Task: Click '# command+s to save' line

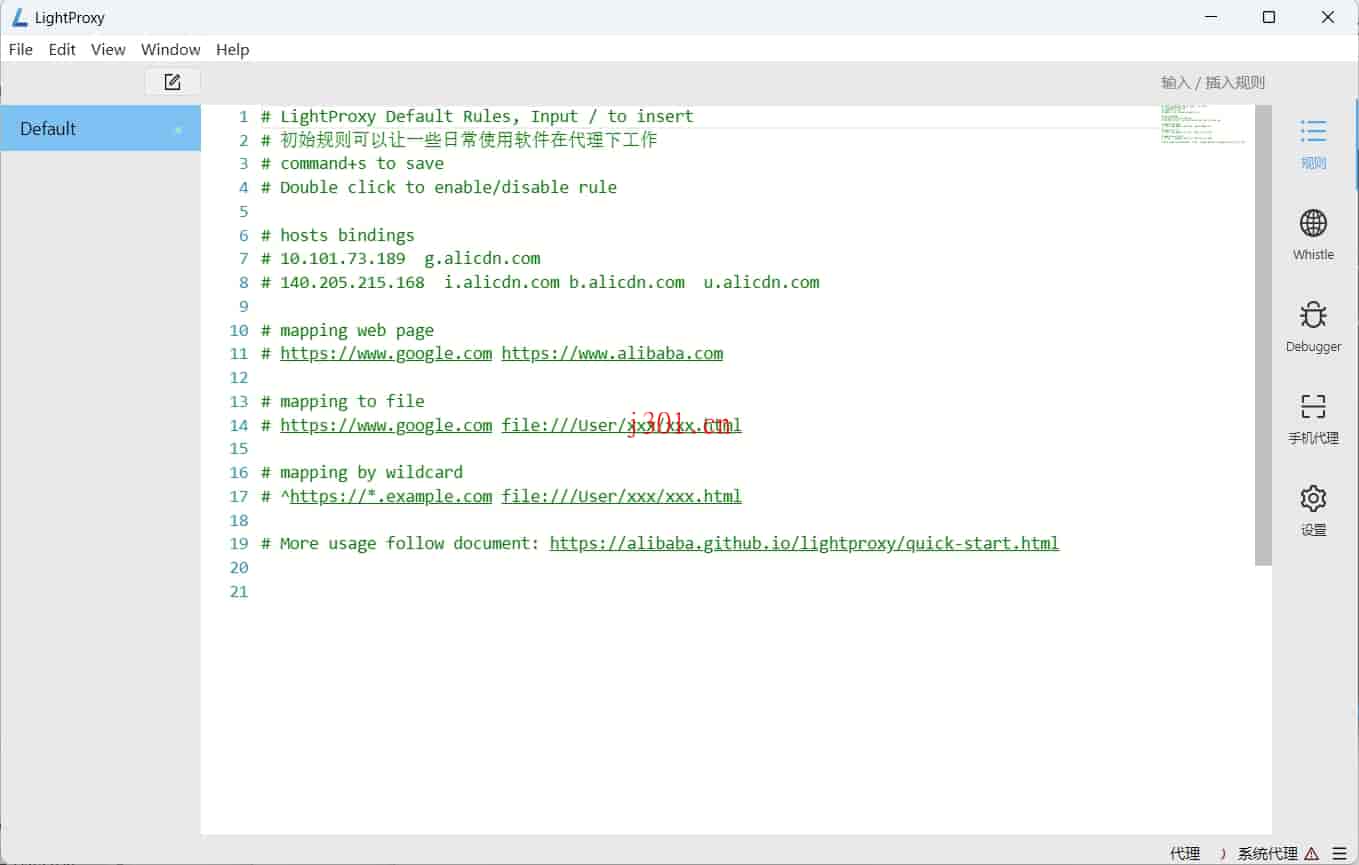Action: [352, 163]
